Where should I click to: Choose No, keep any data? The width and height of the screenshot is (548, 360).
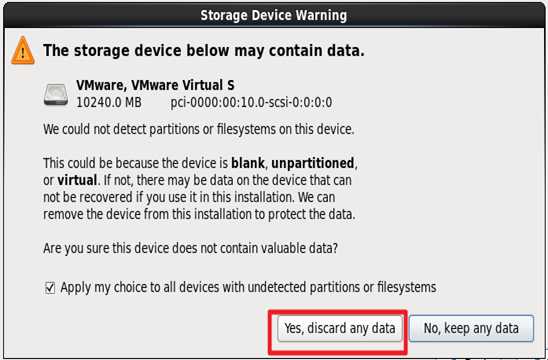(471, 329)
